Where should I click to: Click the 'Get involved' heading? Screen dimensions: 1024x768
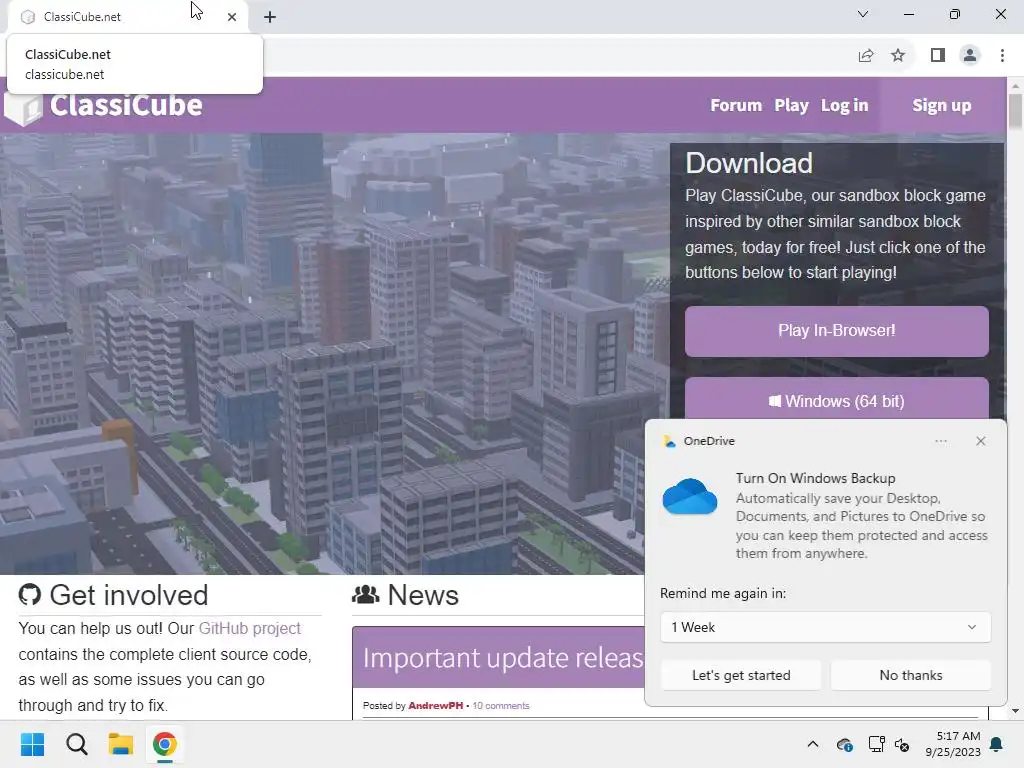pos(129,595)
